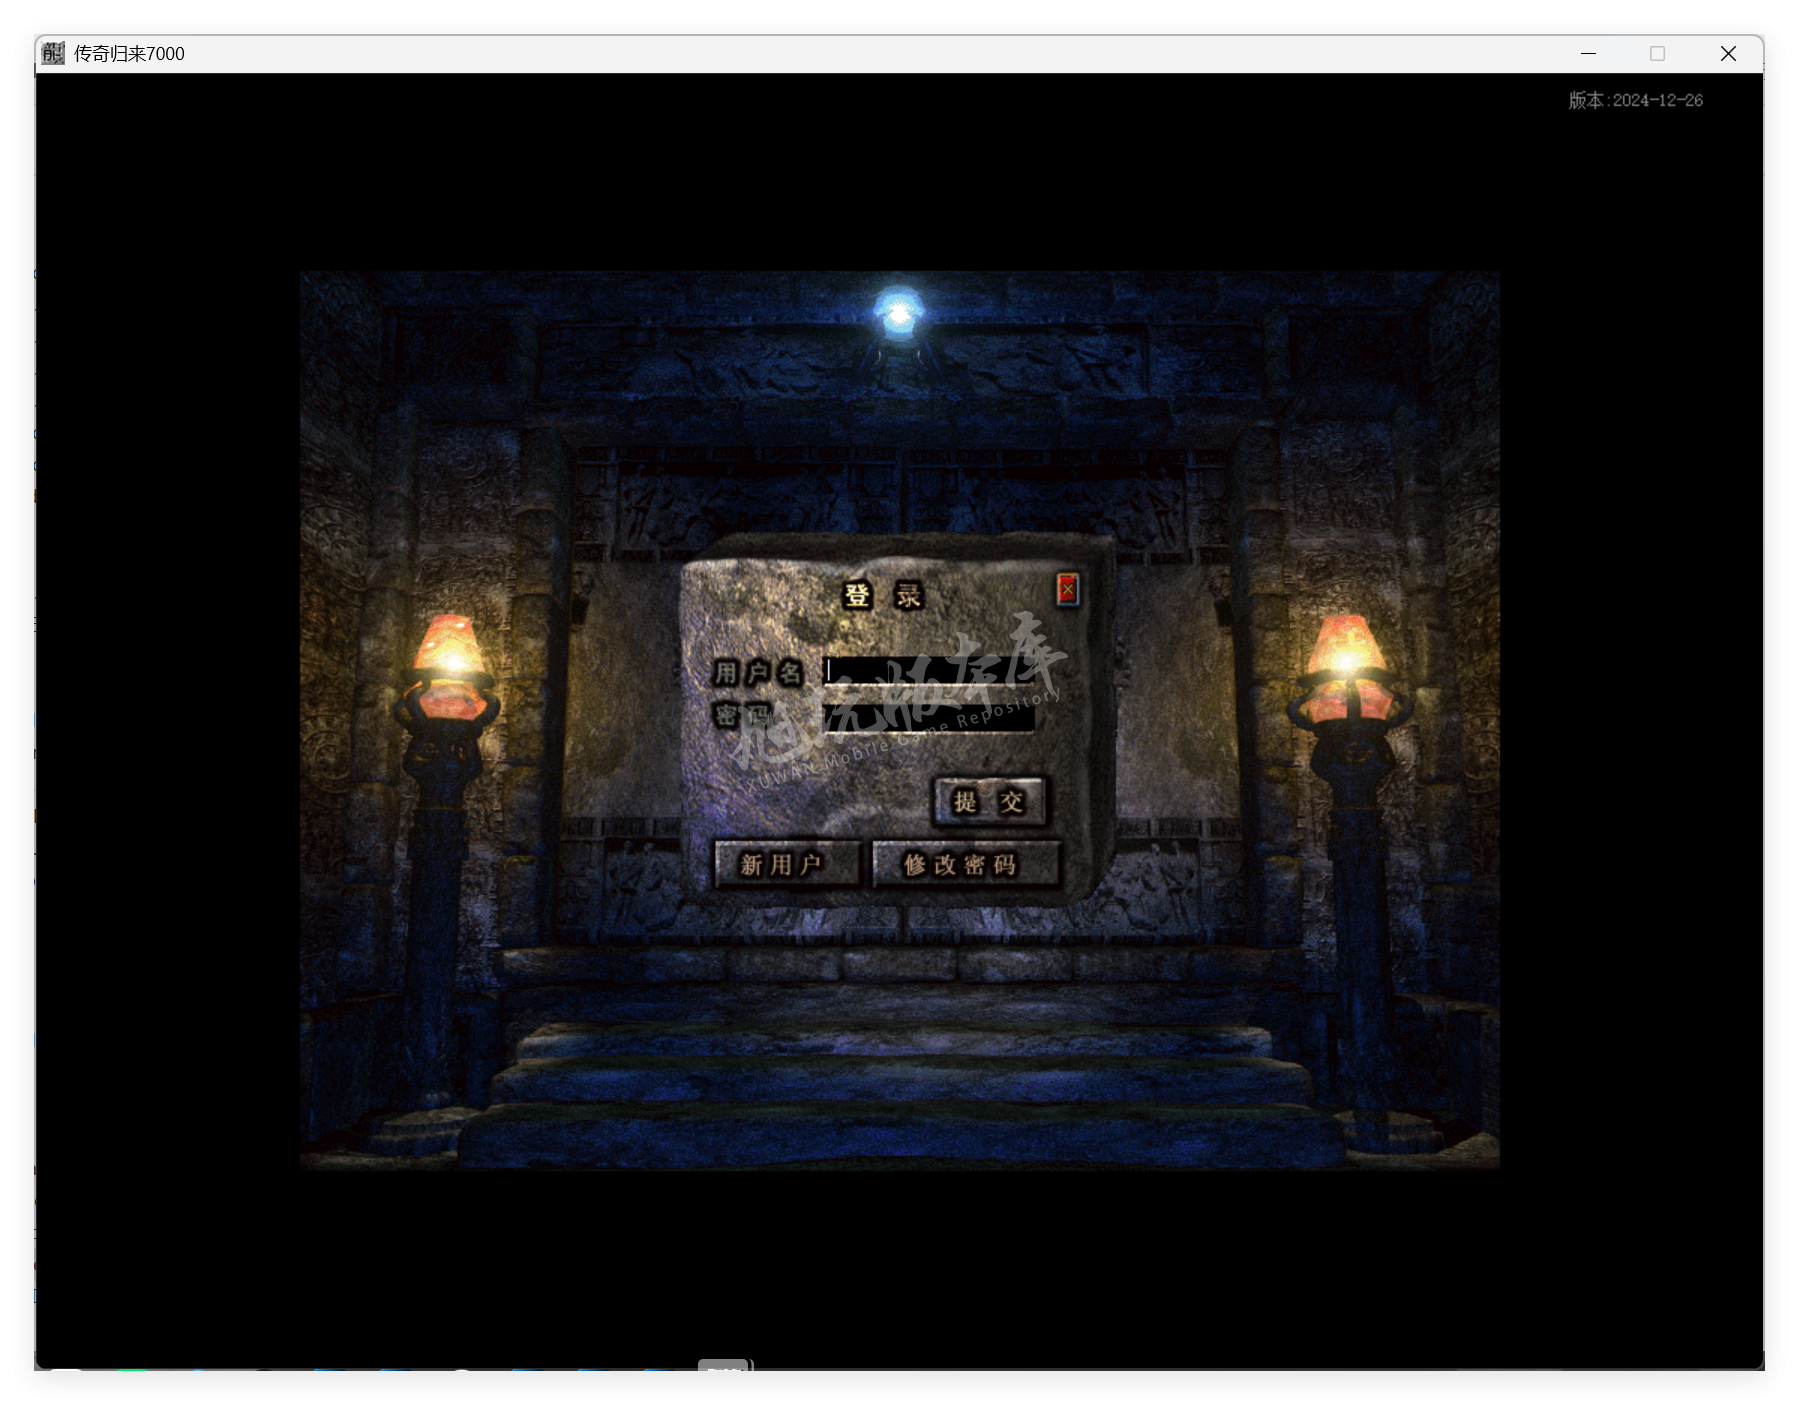This screenshot has width=1799, height=1405.
Task: Close the 传奇归来7000 game window
Action: pyautogui.click(x=1727, y=54)
